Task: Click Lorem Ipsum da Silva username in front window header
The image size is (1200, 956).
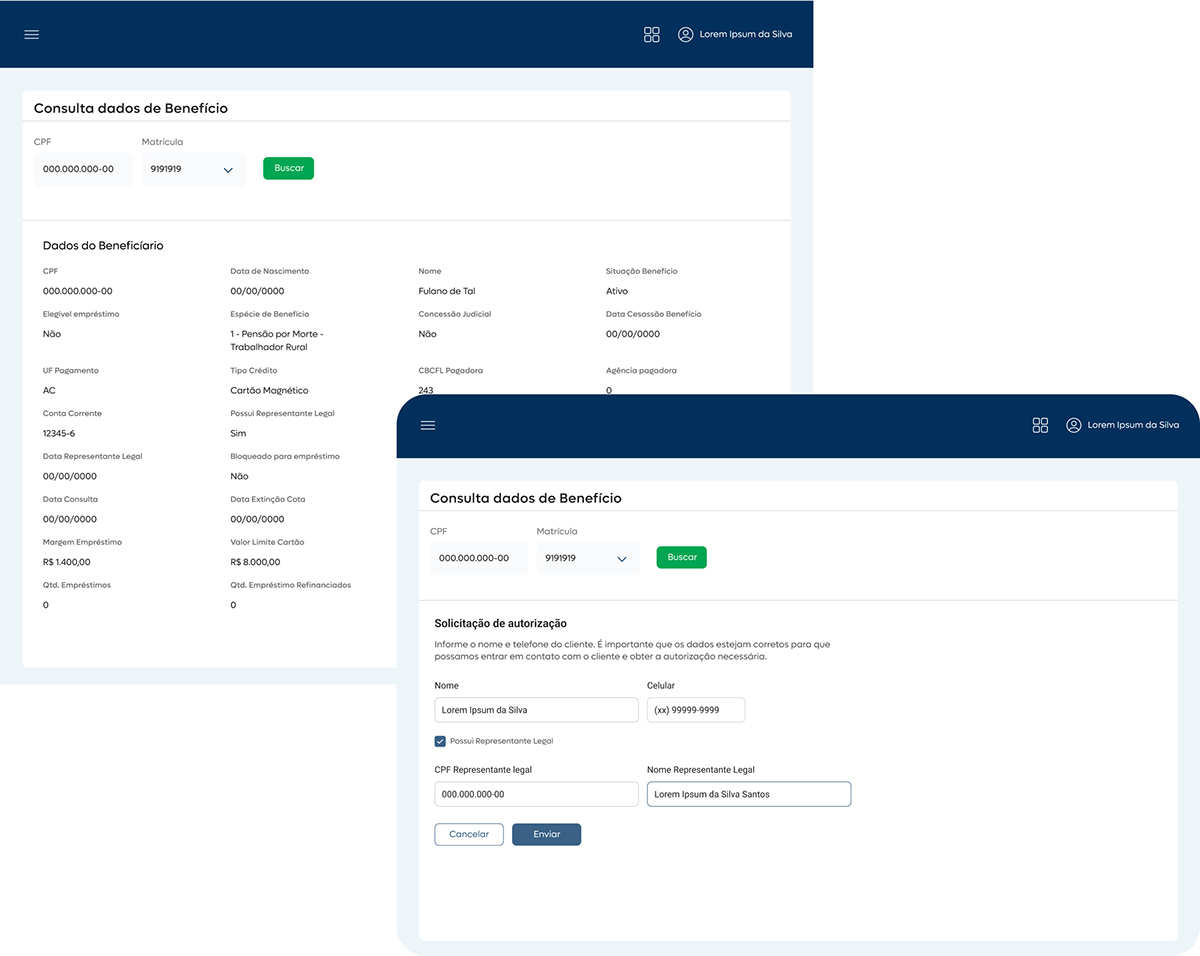Action: [x=1133, y=425]
